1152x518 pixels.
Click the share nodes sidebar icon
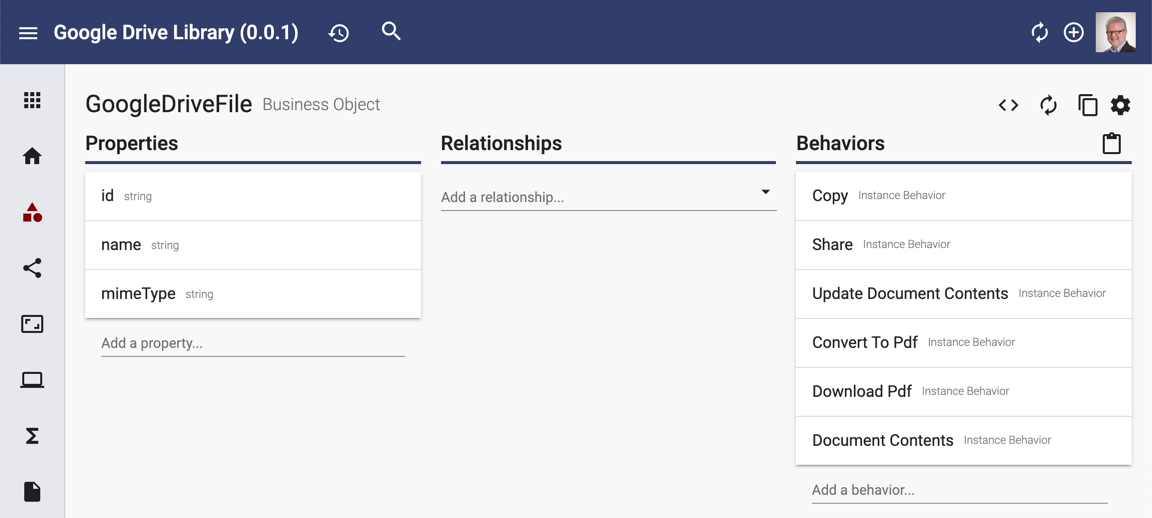pos(32,268)
